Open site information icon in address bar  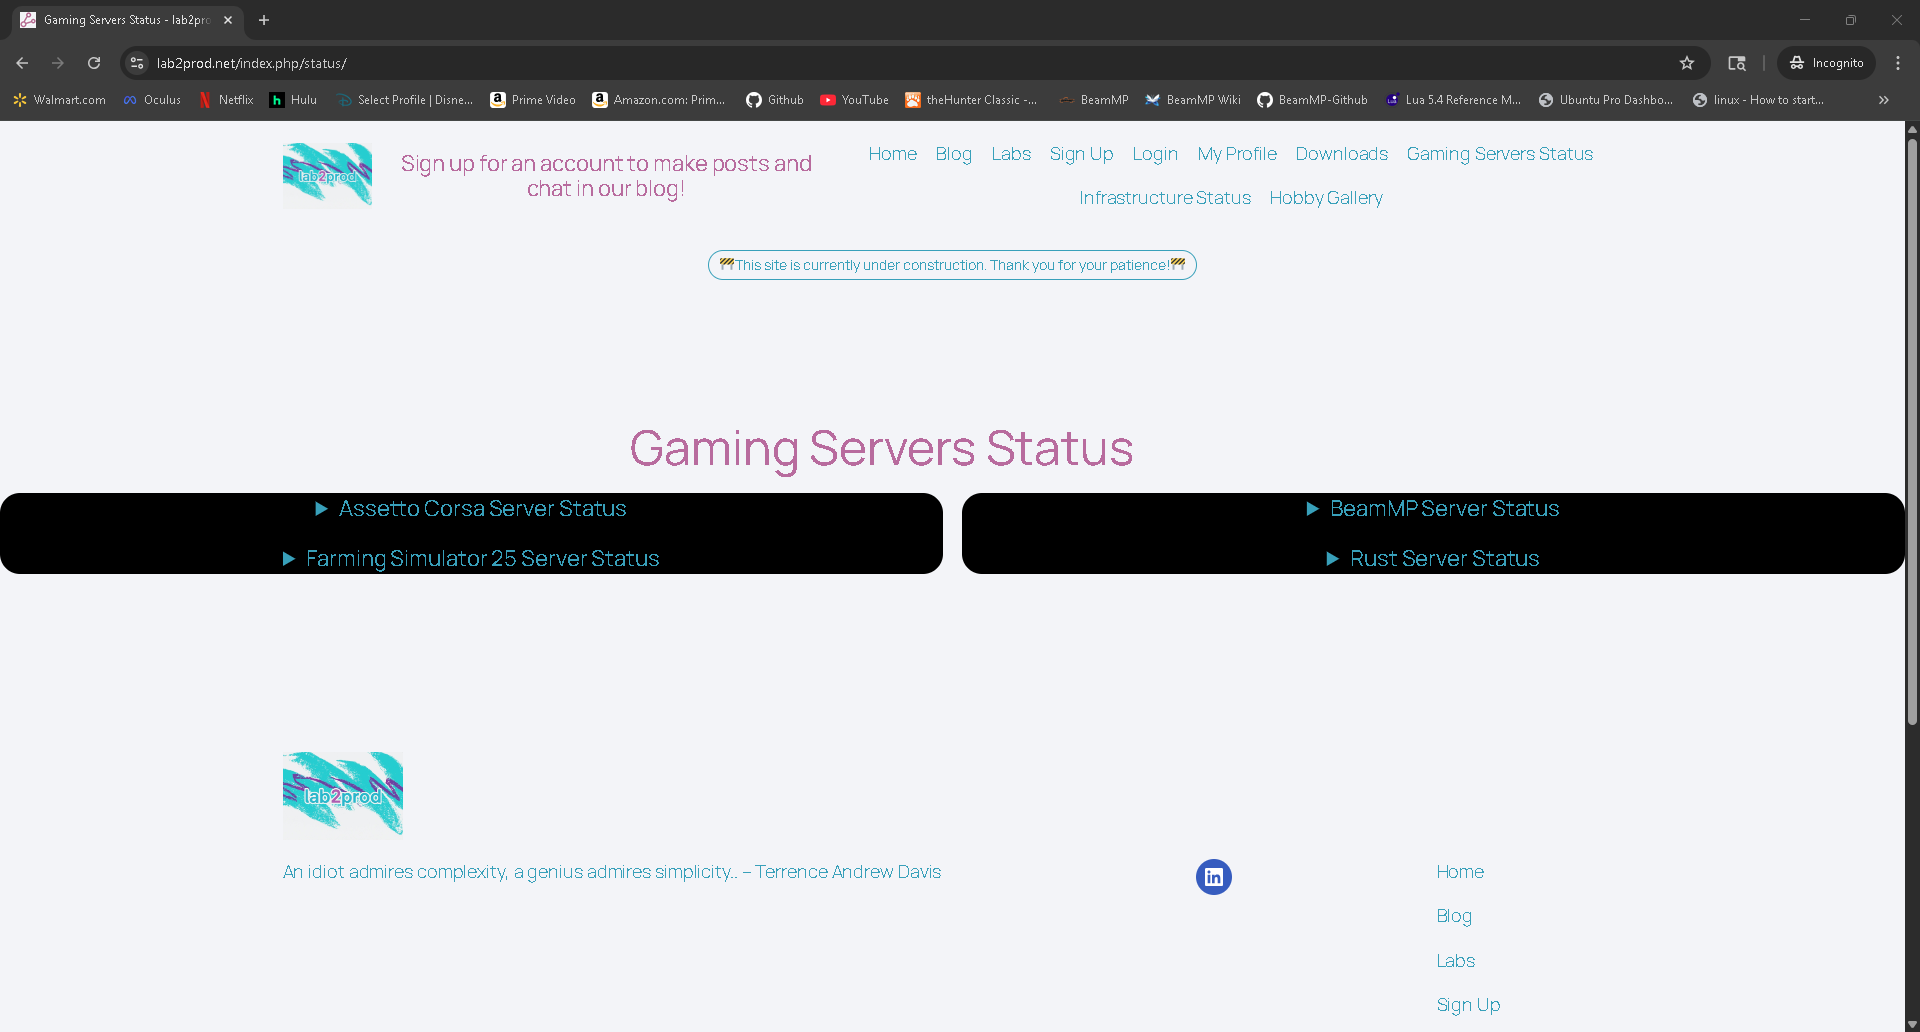click(138, 63)
